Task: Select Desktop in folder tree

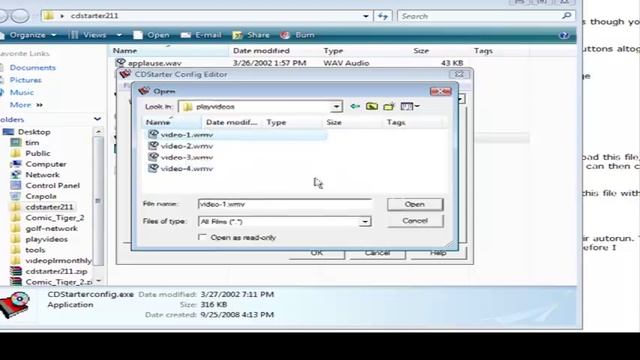Action: point(34,132)
